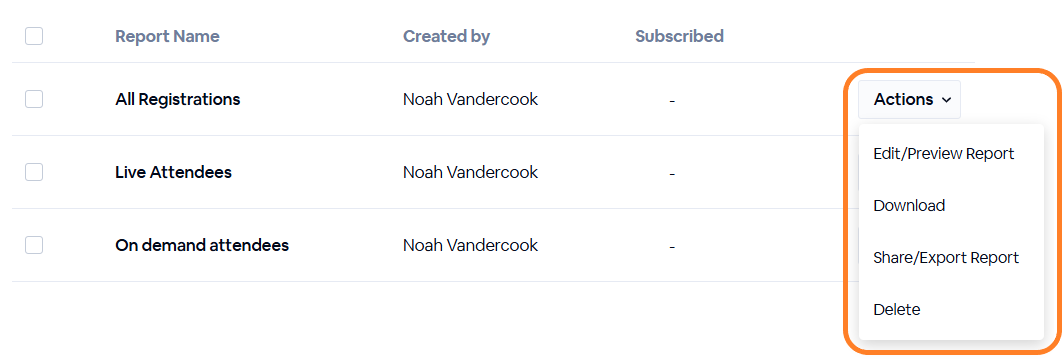Click Subscribed dash for All Registrations
Screen dimensions: 1064x361
(672, 101)
